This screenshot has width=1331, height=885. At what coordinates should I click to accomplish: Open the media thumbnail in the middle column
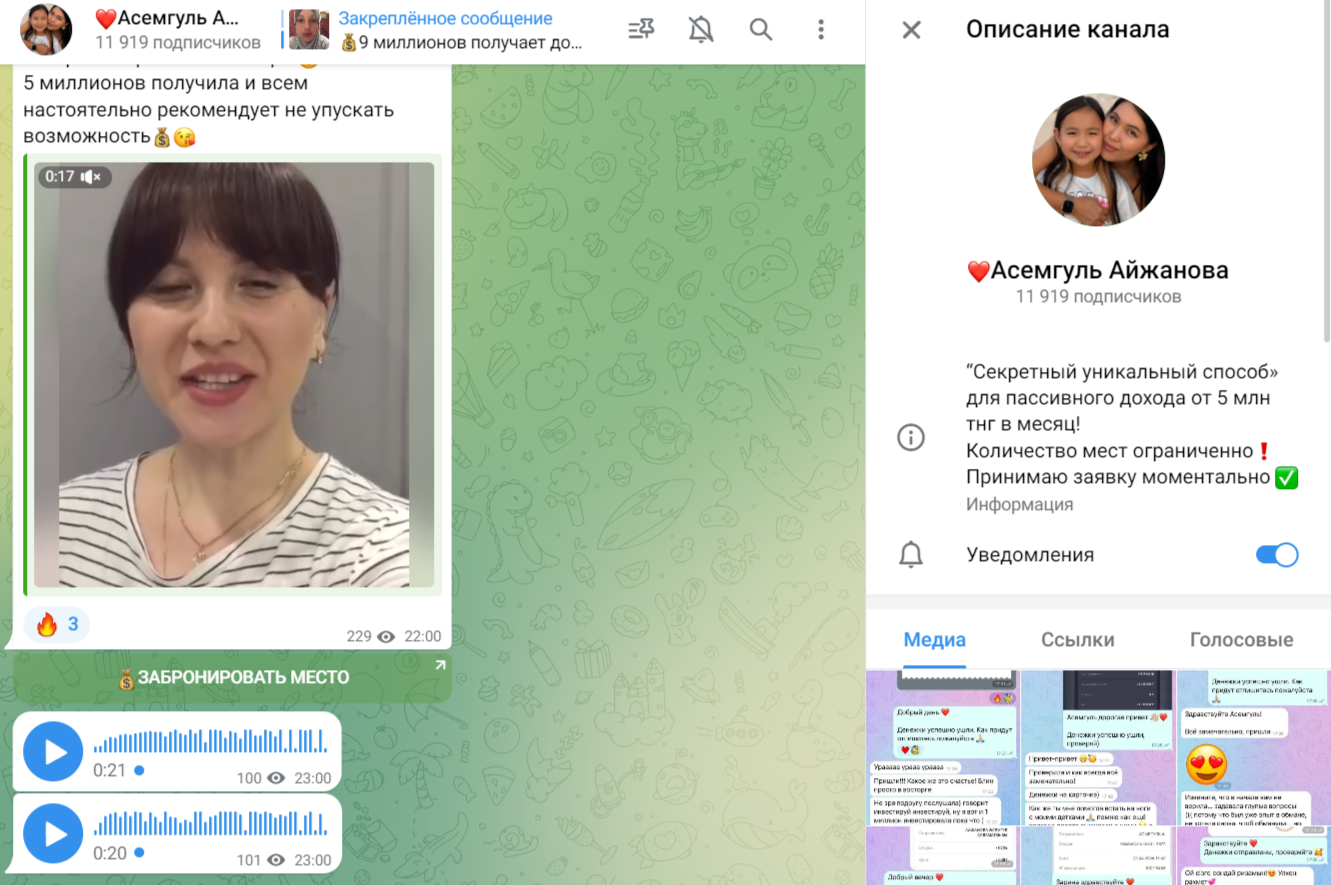pos(1098,747)
